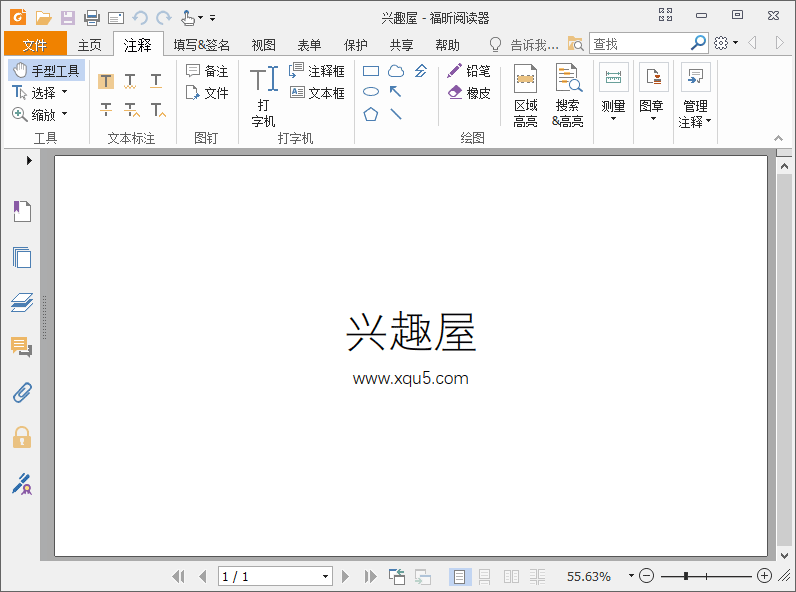
Task: Open the Measure dropdown
Action: click(x=613, y=92)
